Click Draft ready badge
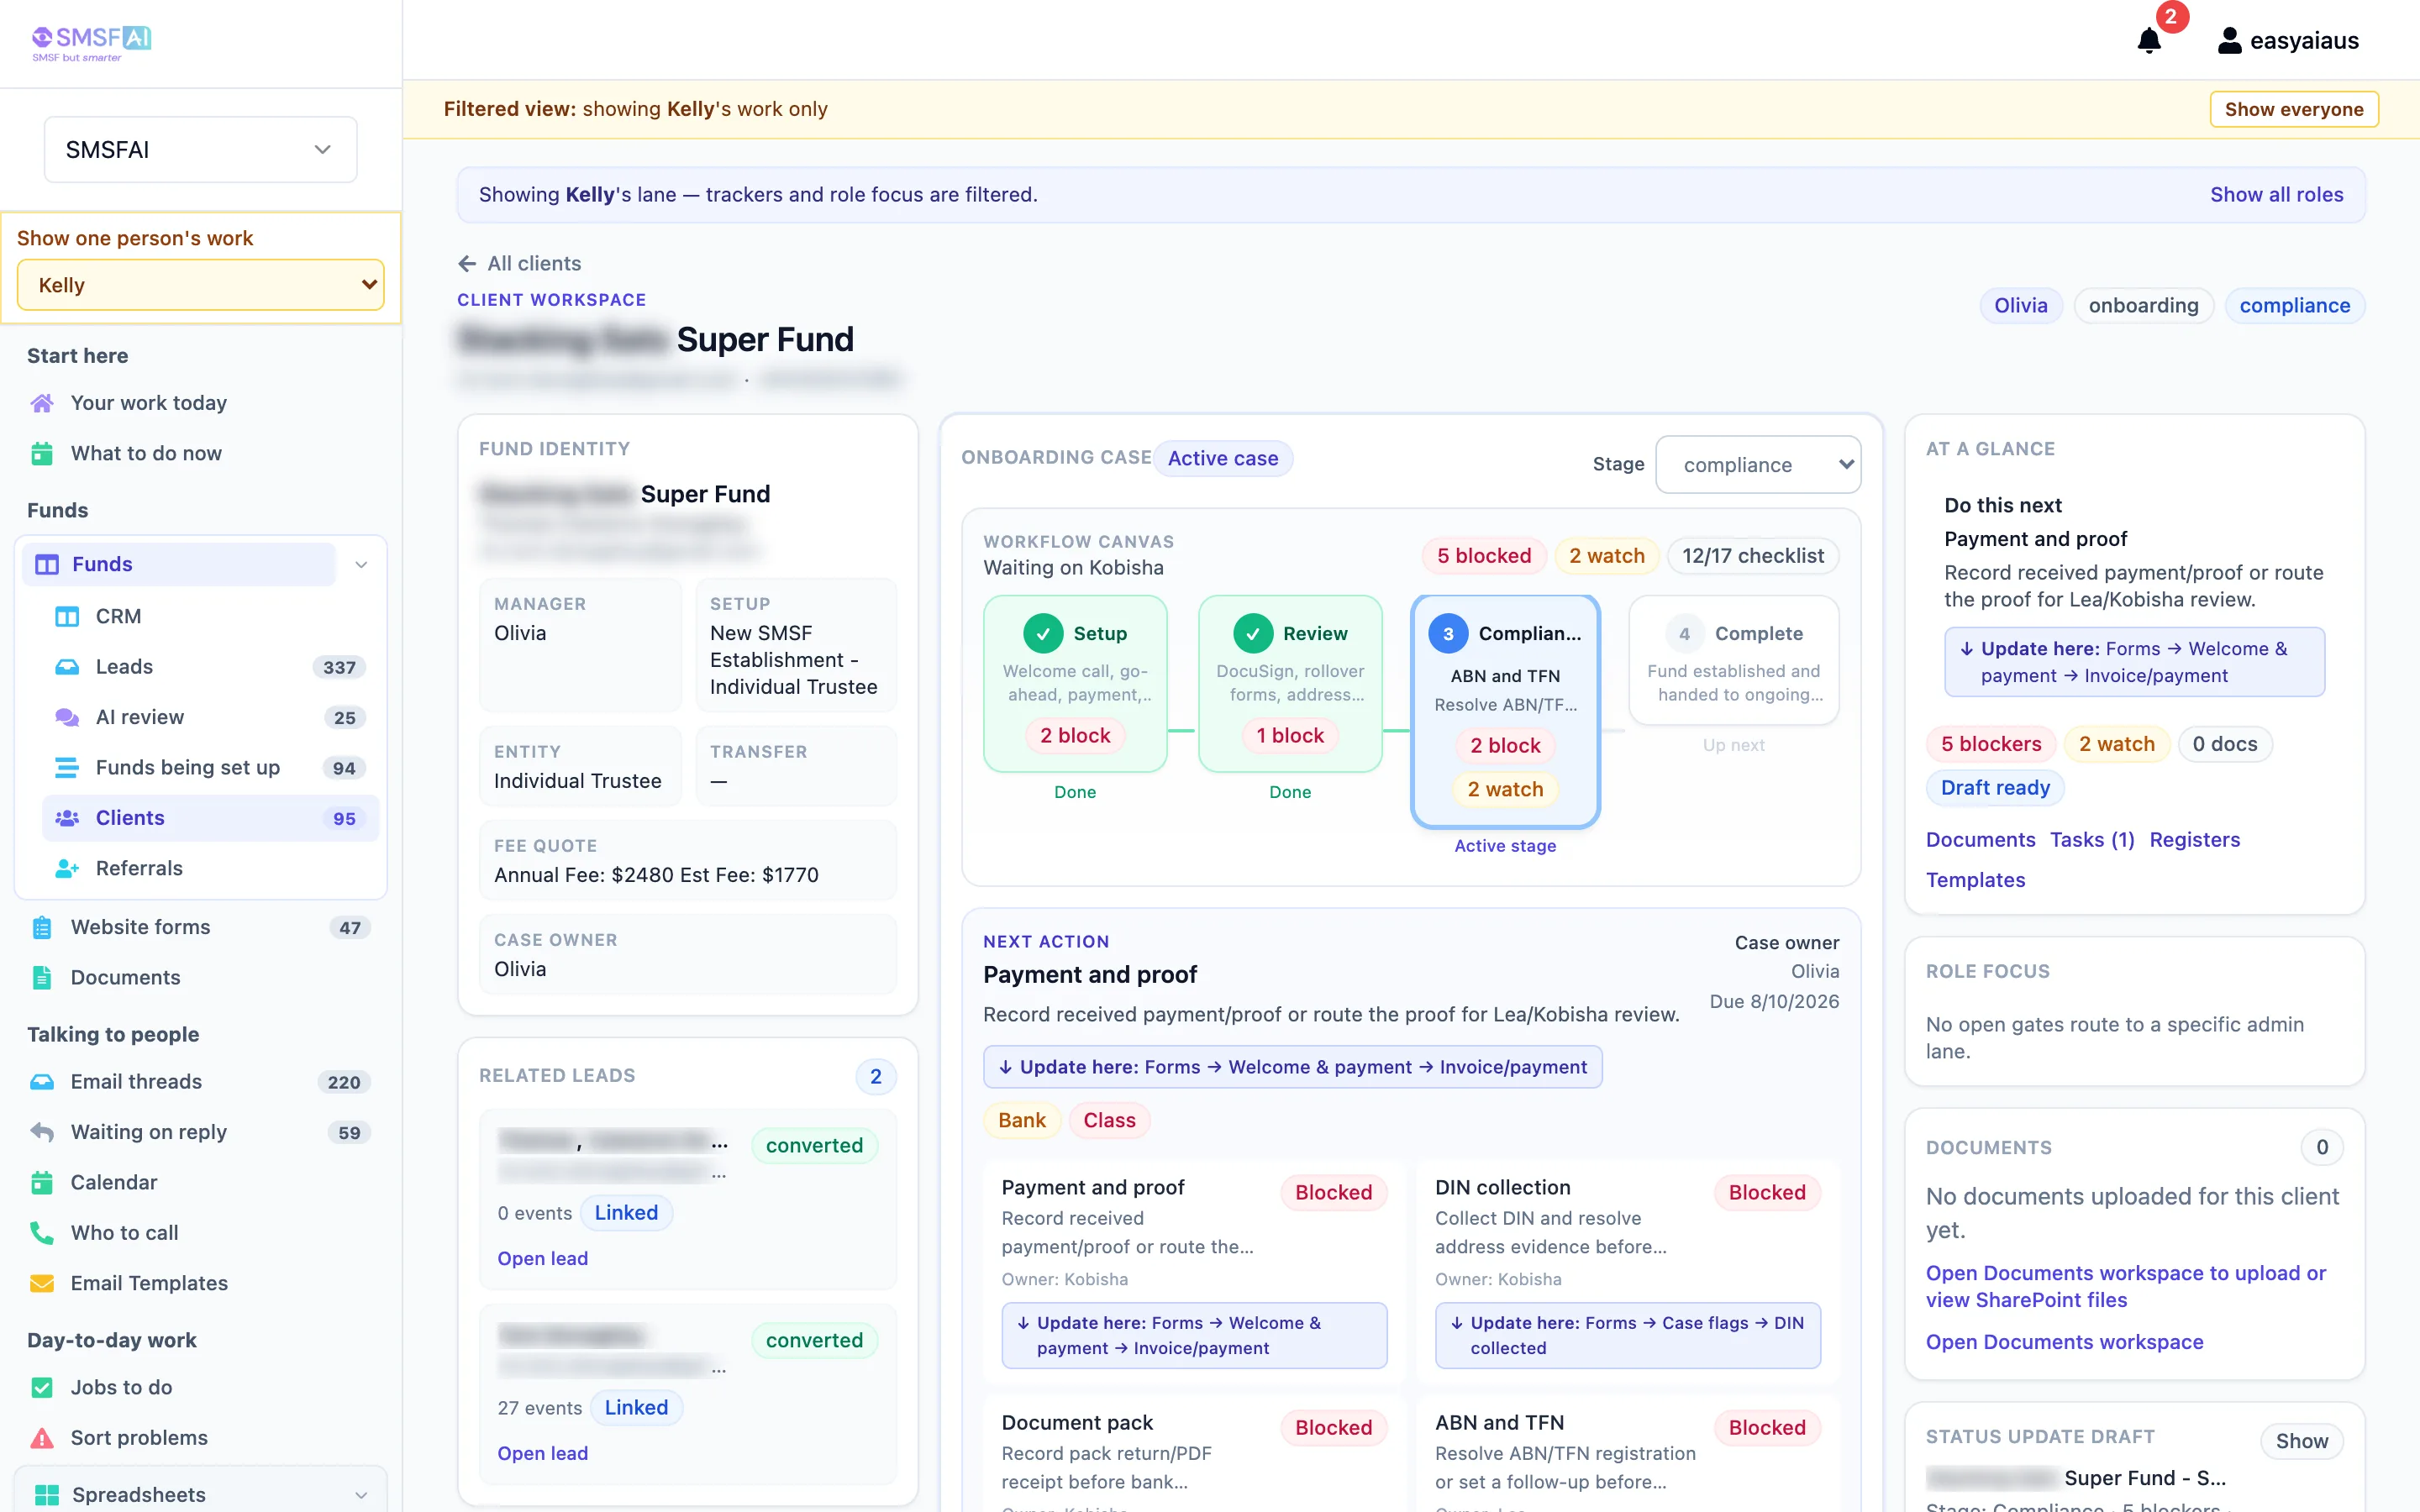This screenshot has height=1512, width=2420. [1995, 788]
